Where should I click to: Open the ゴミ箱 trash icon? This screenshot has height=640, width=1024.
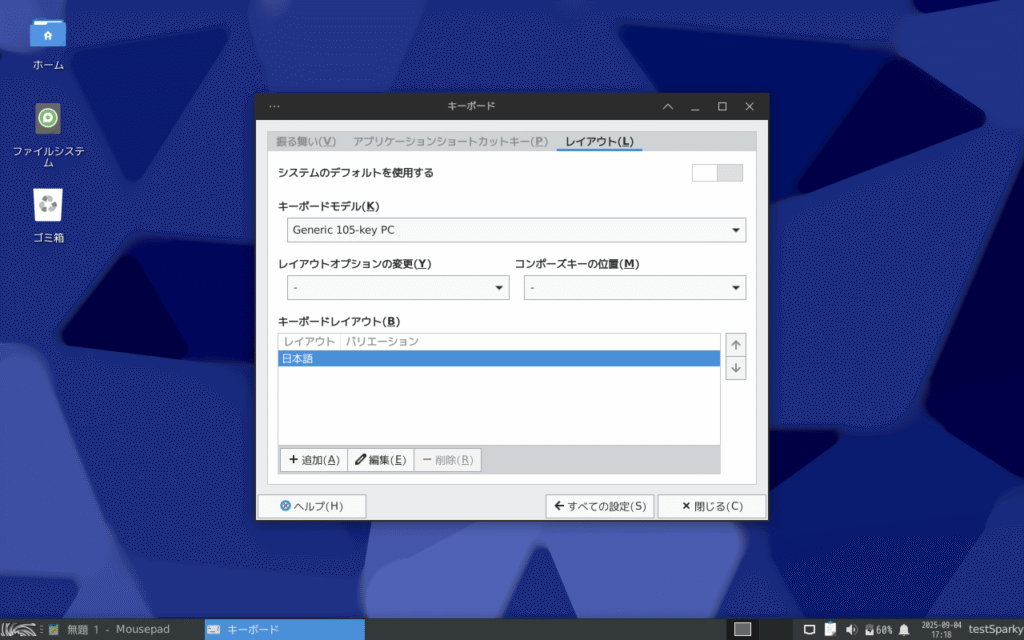pyautogui.click(x=47, y=207)
